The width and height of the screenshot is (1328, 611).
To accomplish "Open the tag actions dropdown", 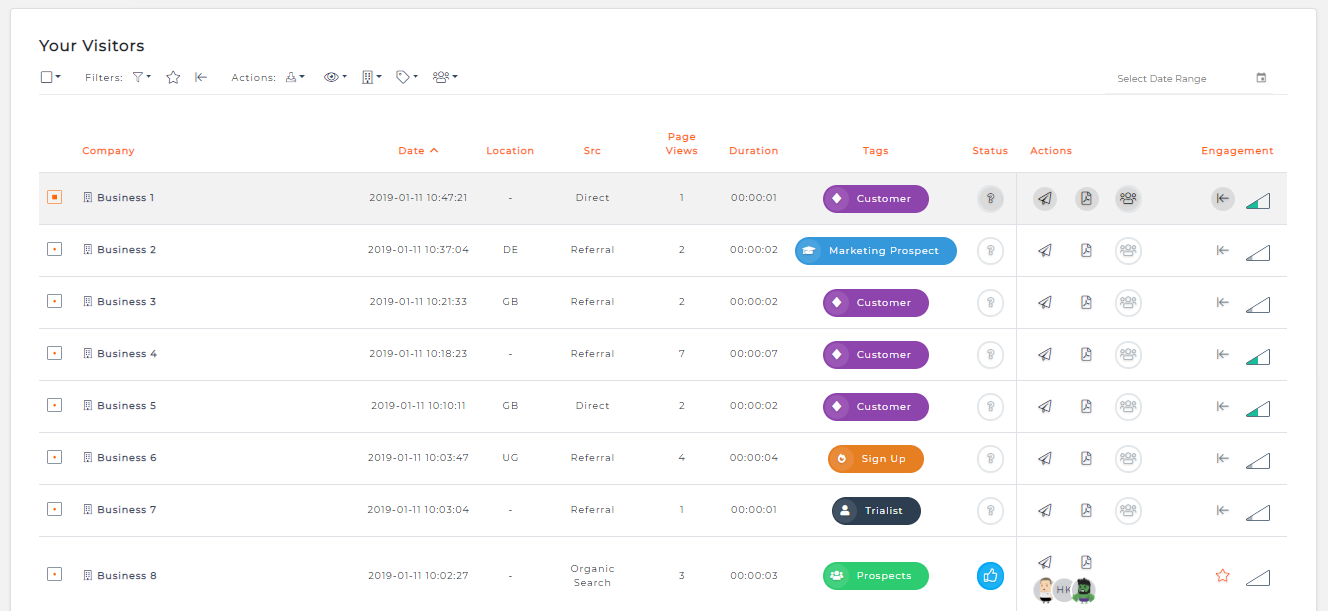I will point(406,76).
